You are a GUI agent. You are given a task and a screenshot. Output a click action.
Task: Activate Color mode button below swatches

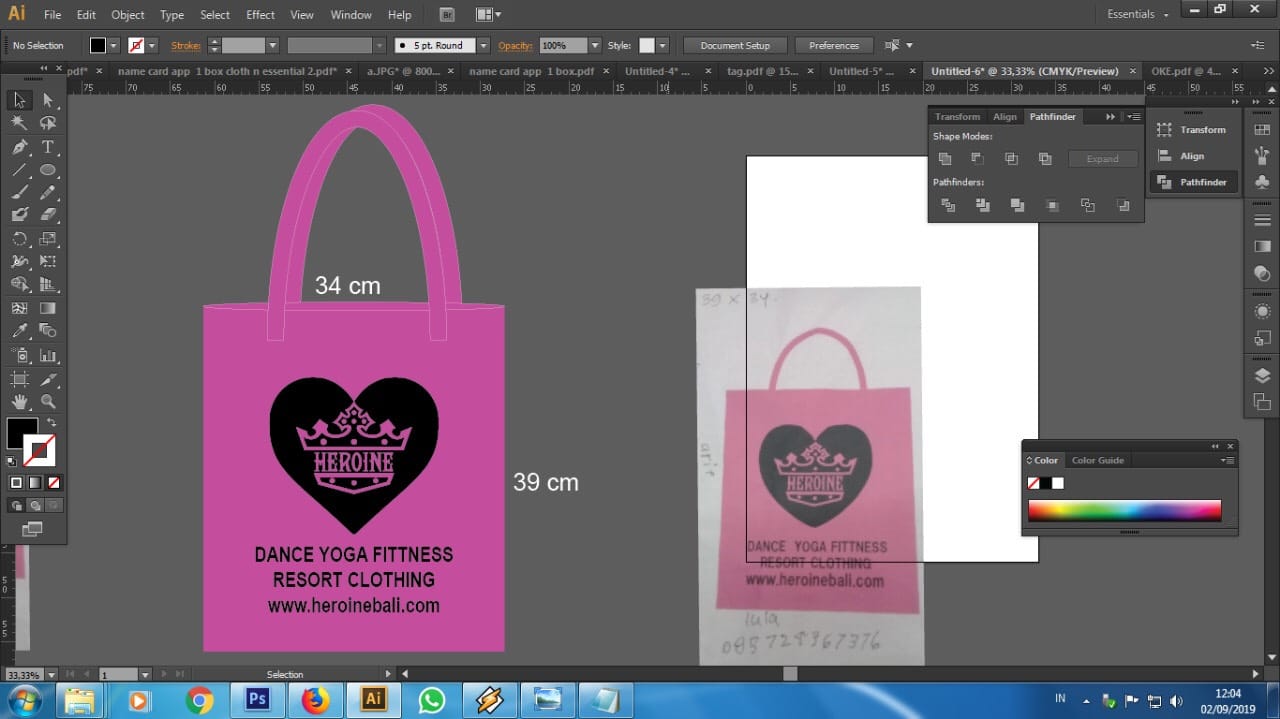click(16, 481)
